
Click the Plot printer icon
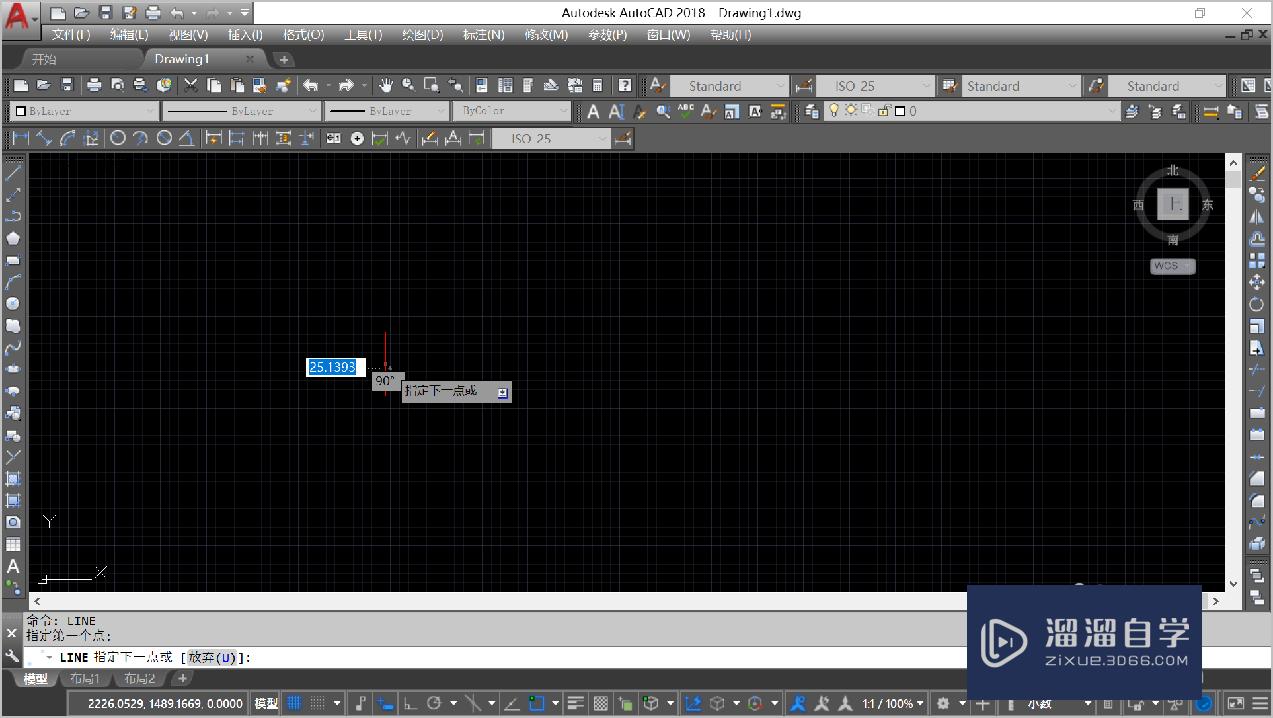click(x=93, y=86)
